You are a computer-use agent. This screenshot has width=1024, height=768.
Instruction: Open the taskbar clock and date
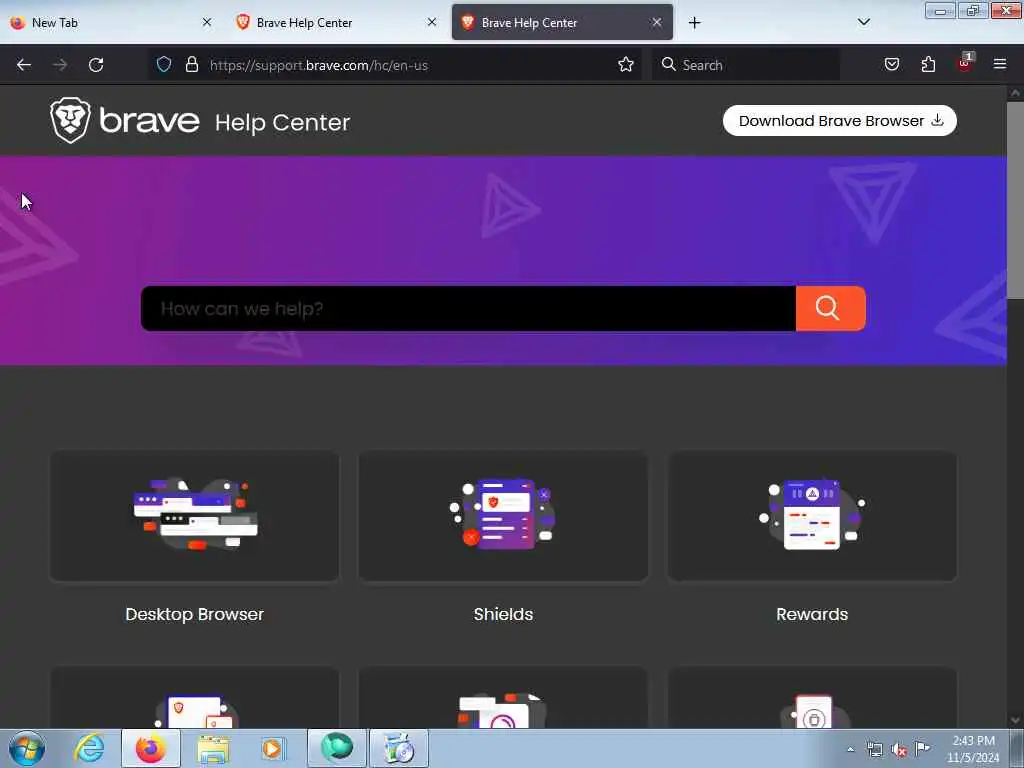pyautogui.click(x=973, y=749)
